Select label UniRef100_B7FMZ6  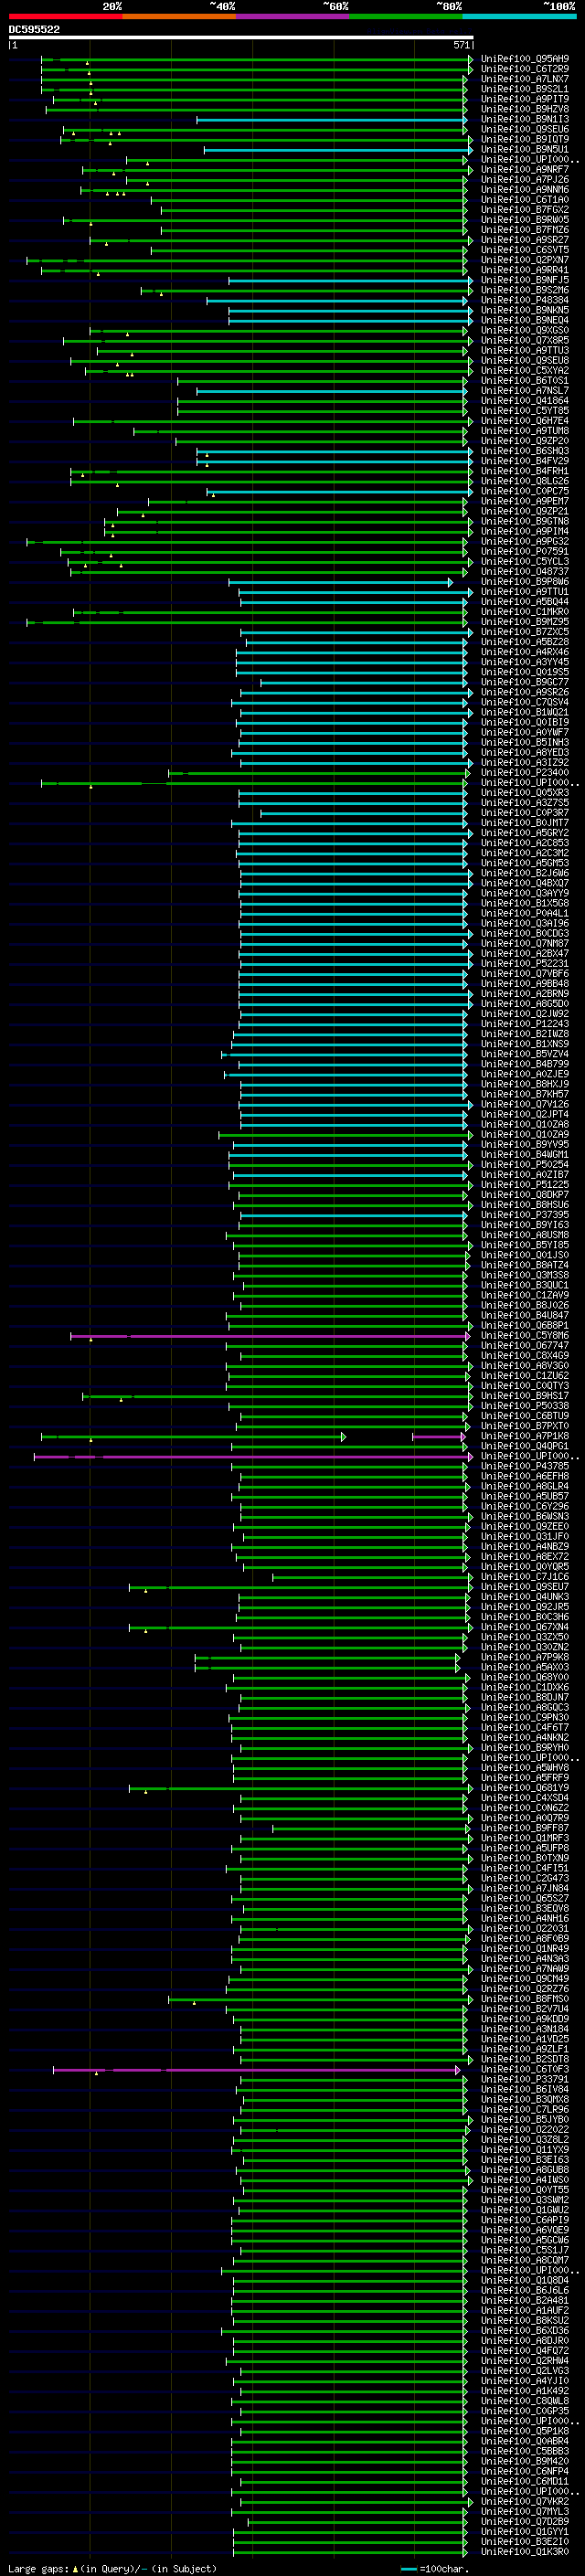[x=524, y=230]
